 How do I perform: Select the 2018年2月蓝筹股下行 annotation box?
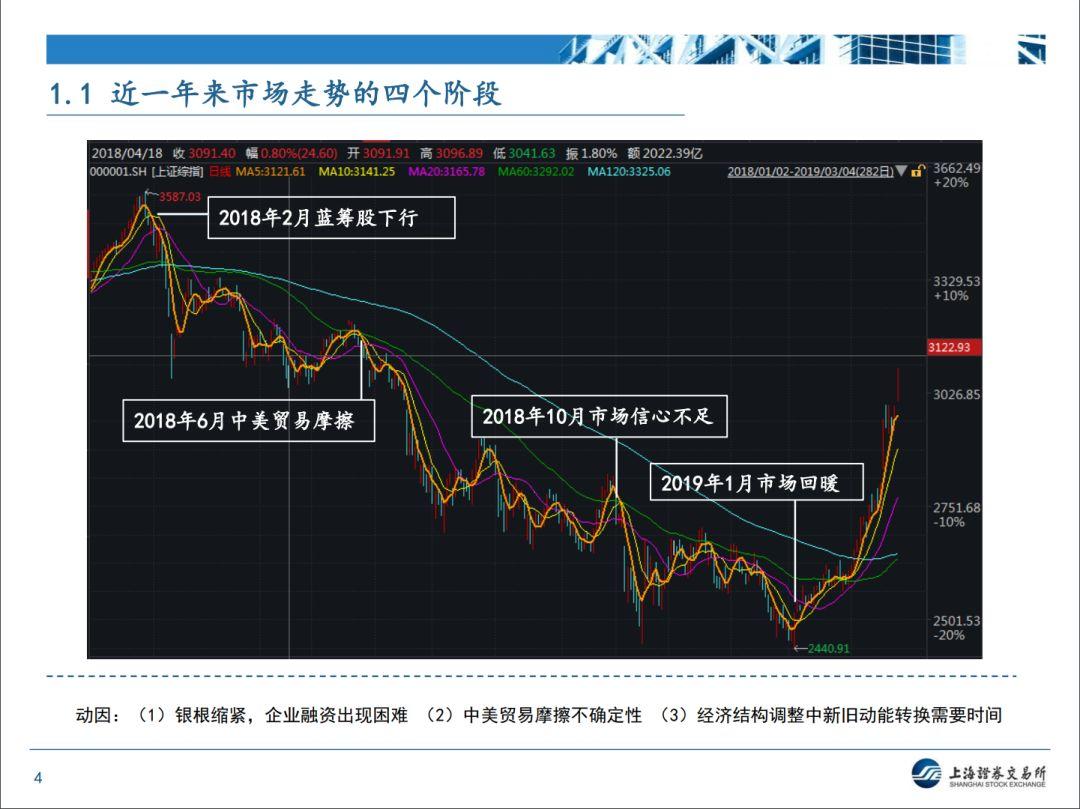(331, 218)
